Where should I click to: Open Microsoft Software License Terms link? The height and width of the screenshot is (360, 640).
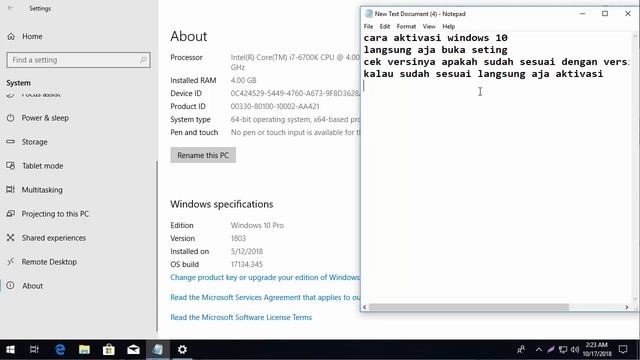(241, 317)
